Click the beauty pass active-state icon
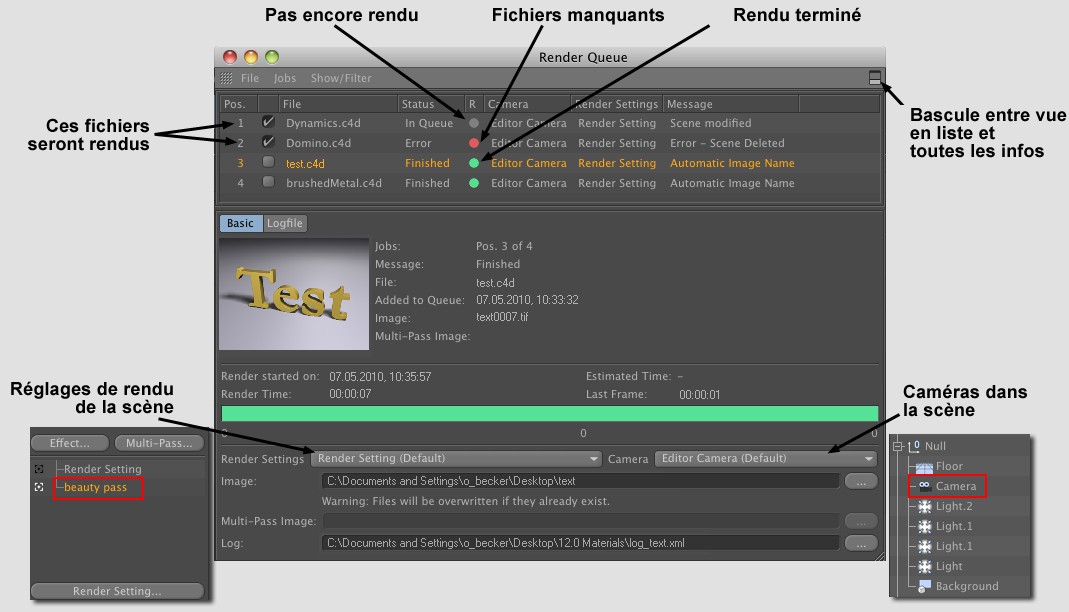Image resolution: width=1069 pixels, height=612 pixels. tap(39, 487)
